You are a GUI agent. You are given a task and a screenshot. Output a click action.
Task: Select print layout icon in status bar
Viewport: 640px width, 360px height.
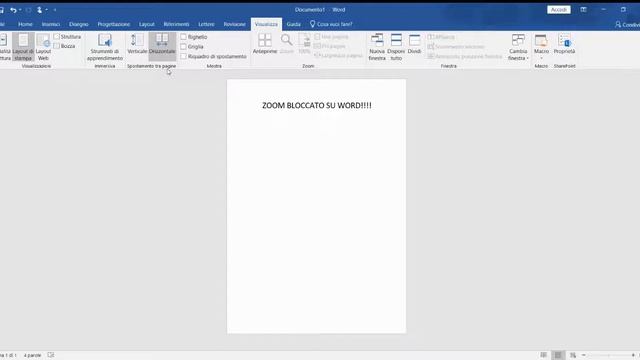pyautogui.click(x=558, y=355)
